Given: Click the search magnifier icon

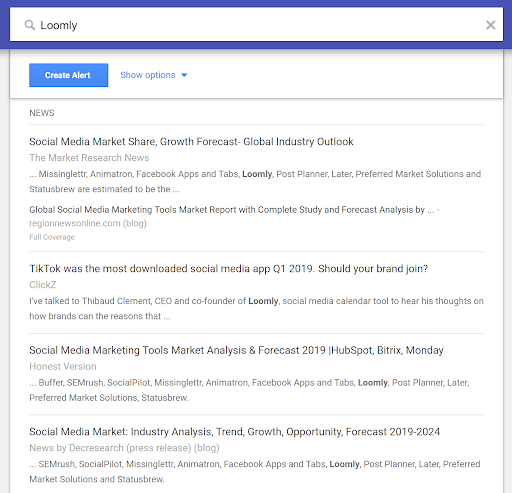Looking at the screenshot, I should coord(30,25).
